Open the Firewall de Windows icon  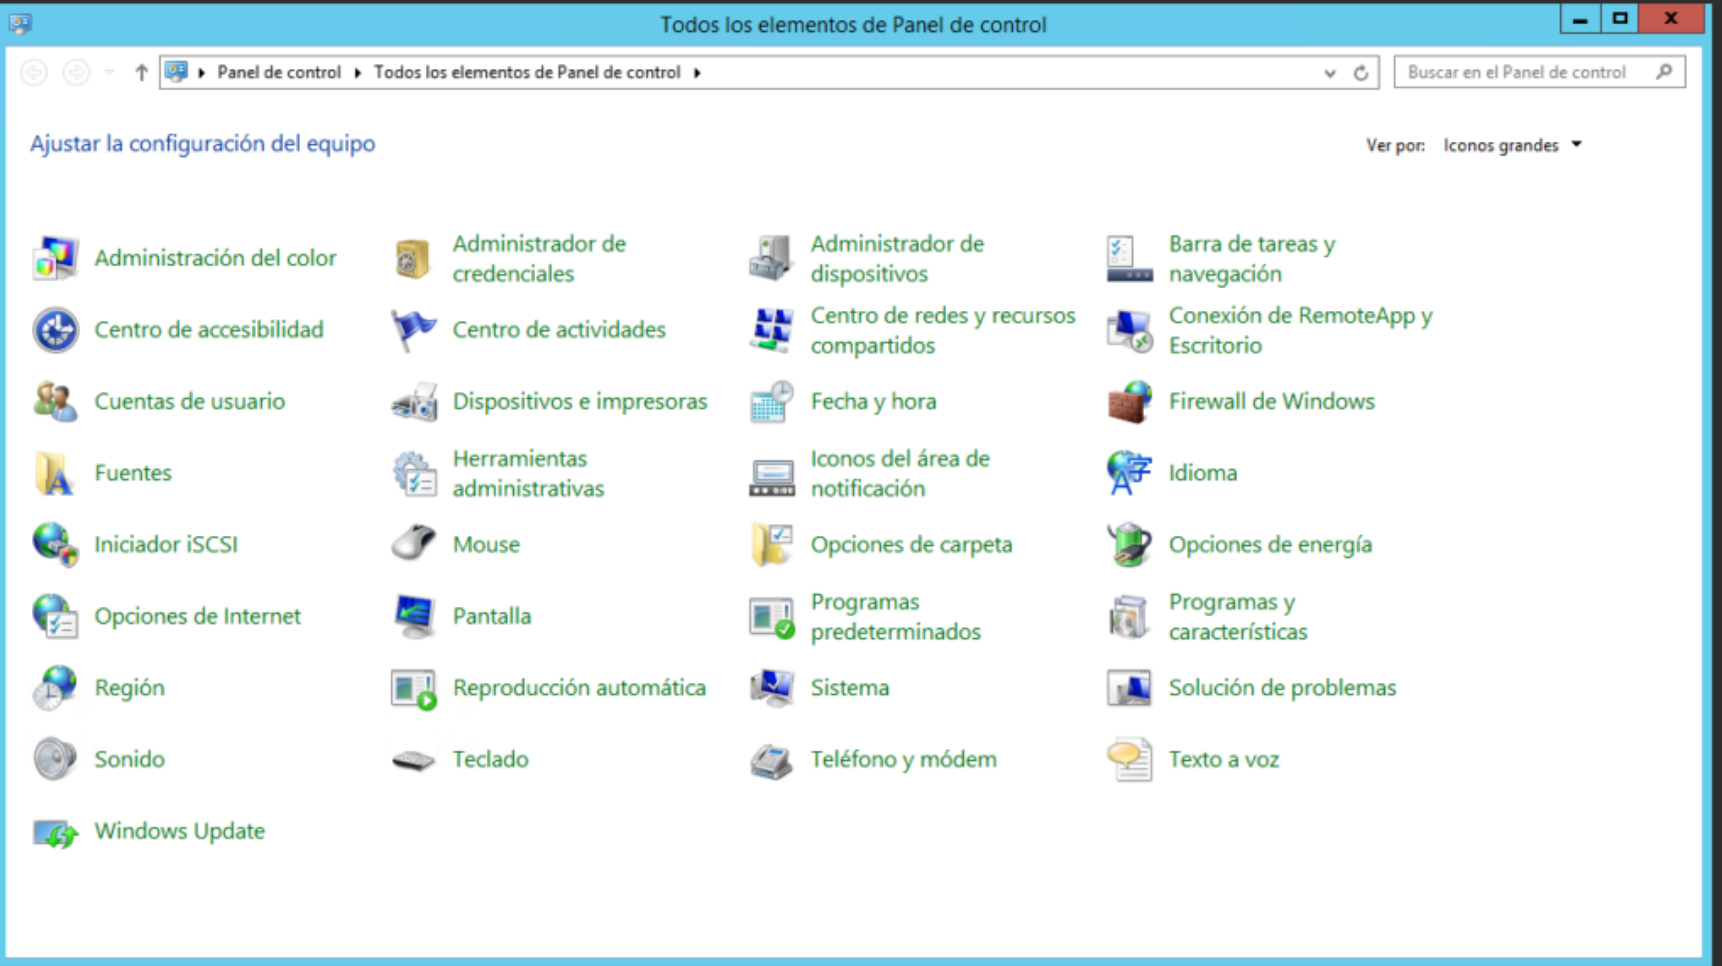pyautogui.click(x=1129, y=402)
